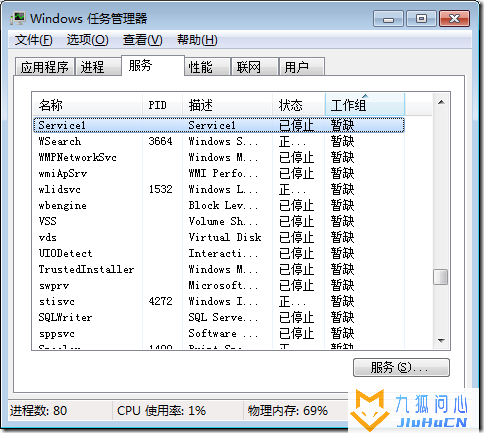Select the WSearch service row
The width and height of the screenshot is (484, 433).
219,141
